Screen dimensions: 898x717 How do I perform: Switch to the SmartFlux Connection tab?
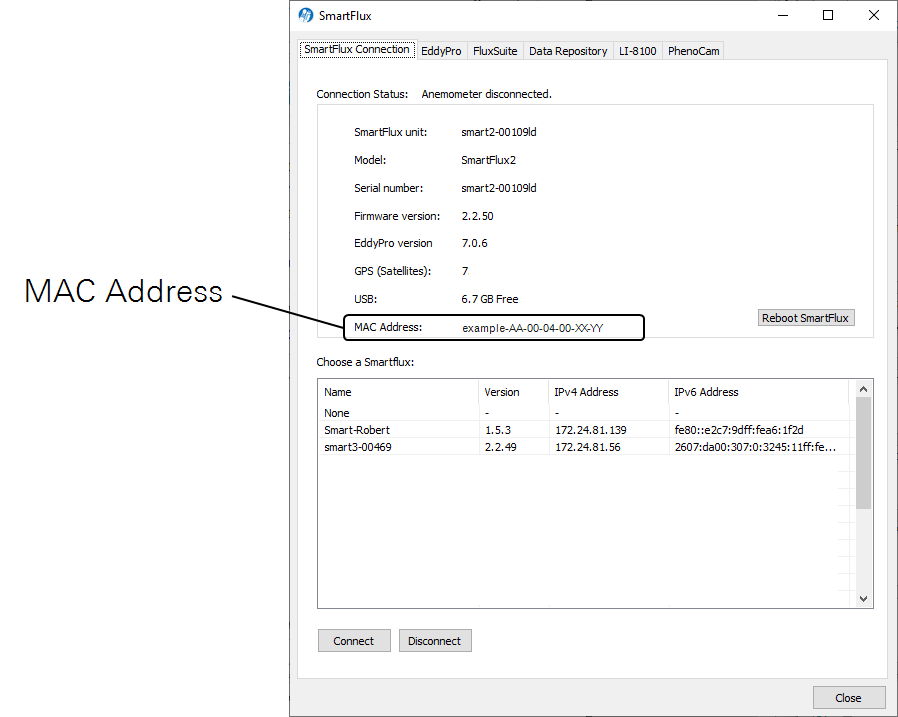357,50
